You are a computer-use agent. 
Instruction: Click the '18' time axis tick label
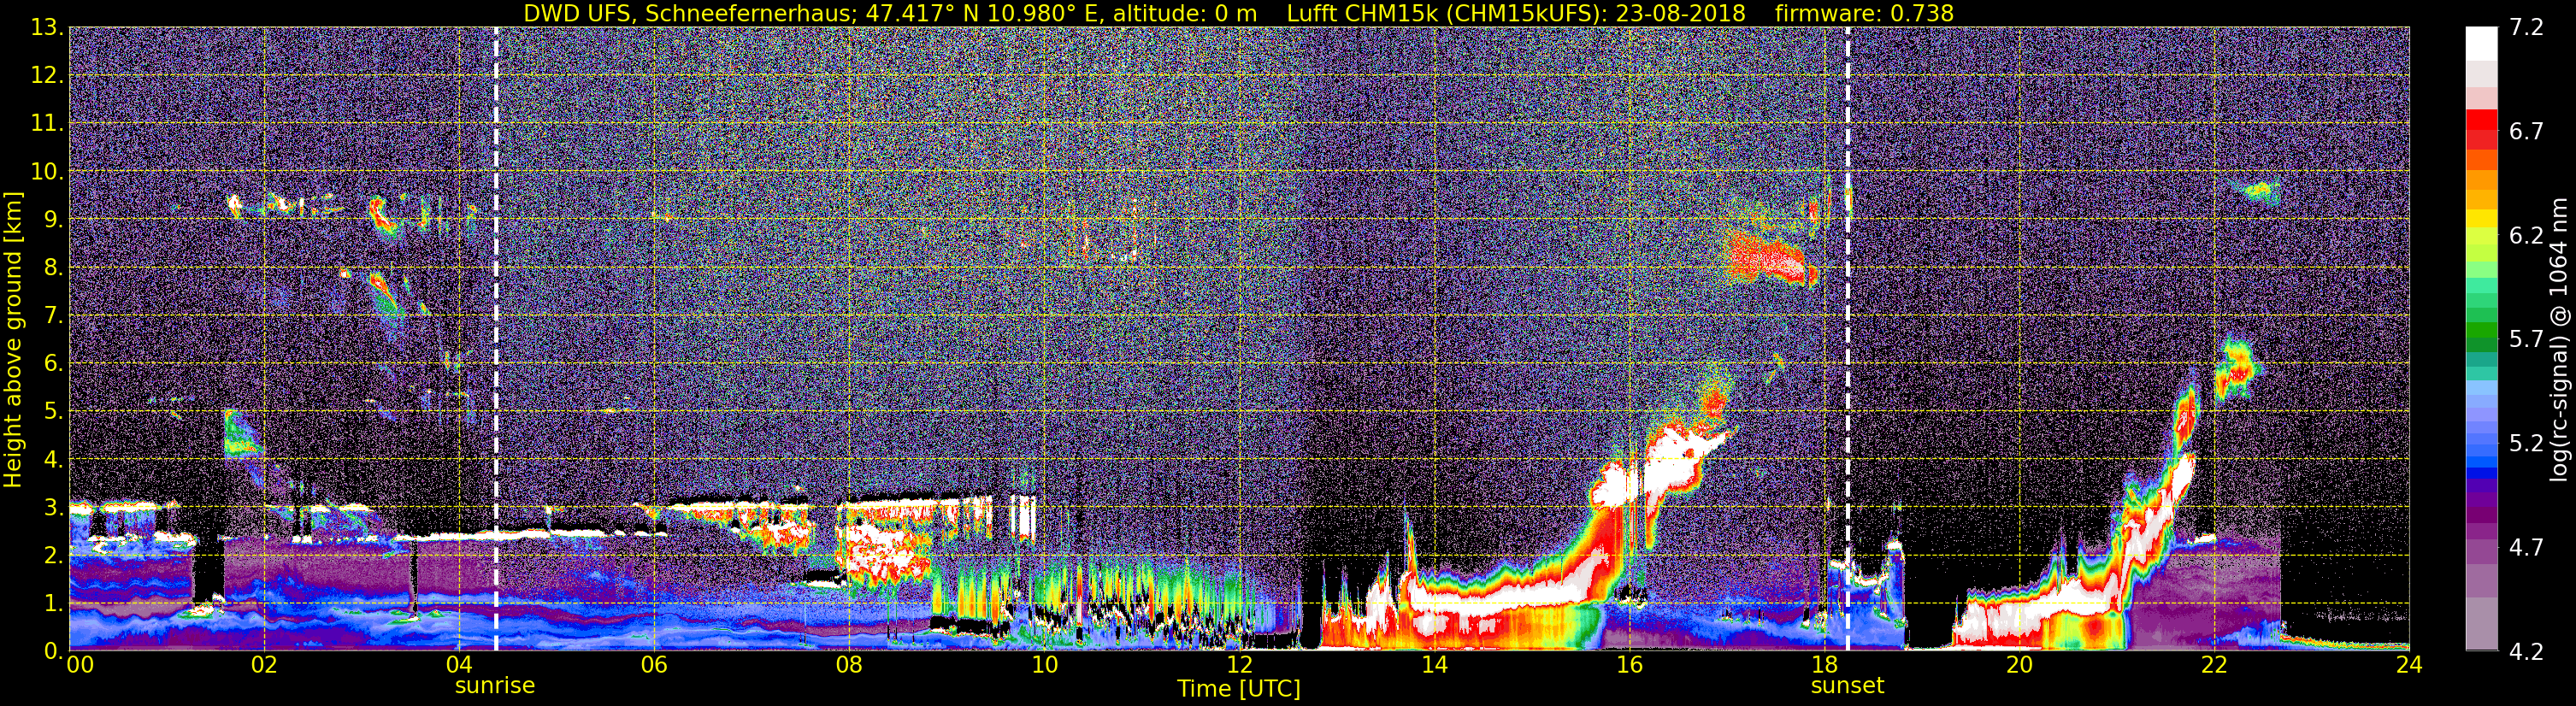click(1824, 666)
